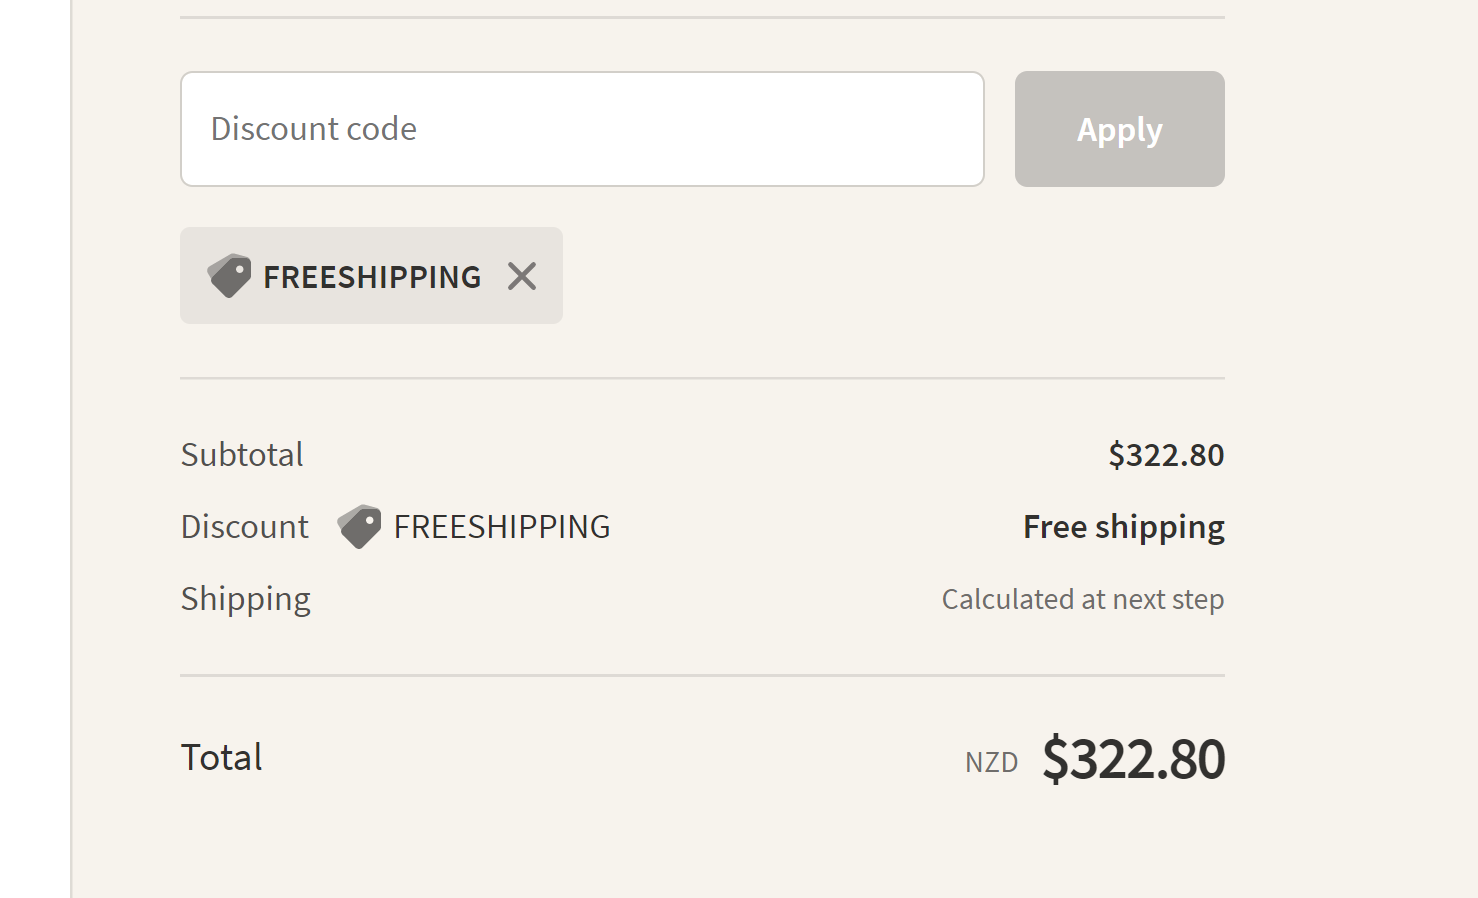Click the tag icon beside the Discount row
The width and height of the screenshot is (1478, 898).
tap(358, 526)
